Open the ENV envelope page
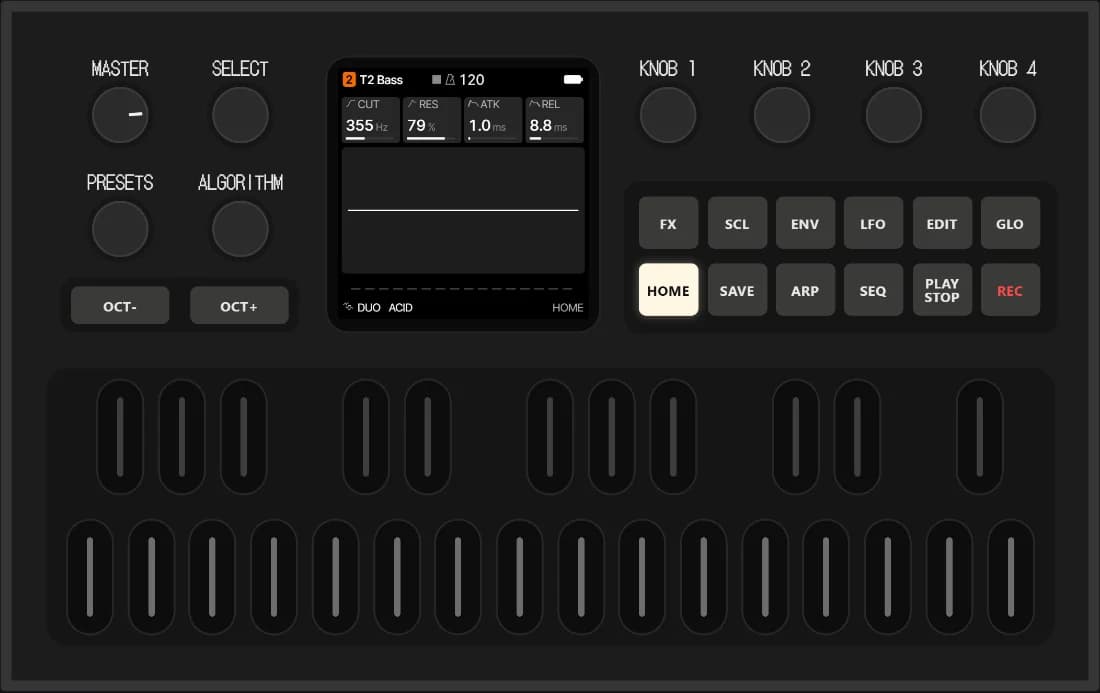Image resolution: width=1100 pixels, height=693 pixels. 805,223
